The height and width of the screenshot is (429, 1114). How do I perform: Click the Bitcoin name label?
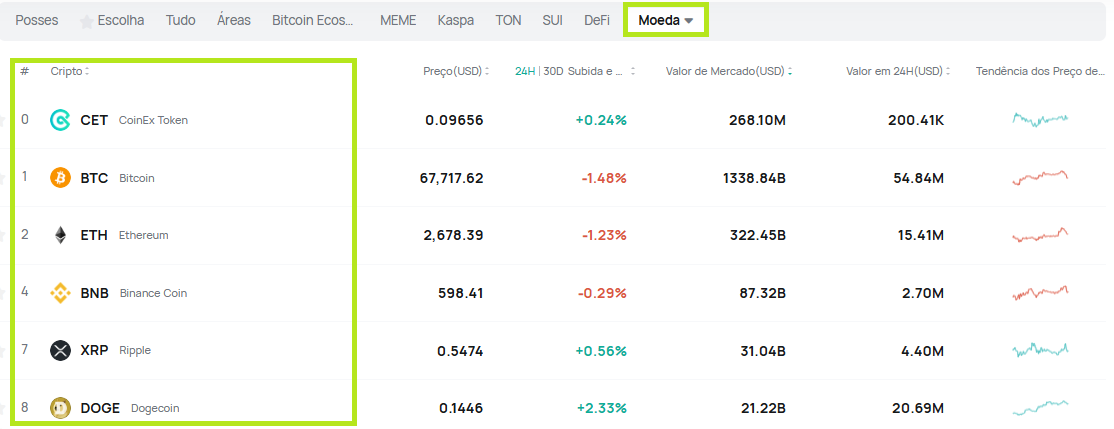pyautogui.click(x=136, y=178)
